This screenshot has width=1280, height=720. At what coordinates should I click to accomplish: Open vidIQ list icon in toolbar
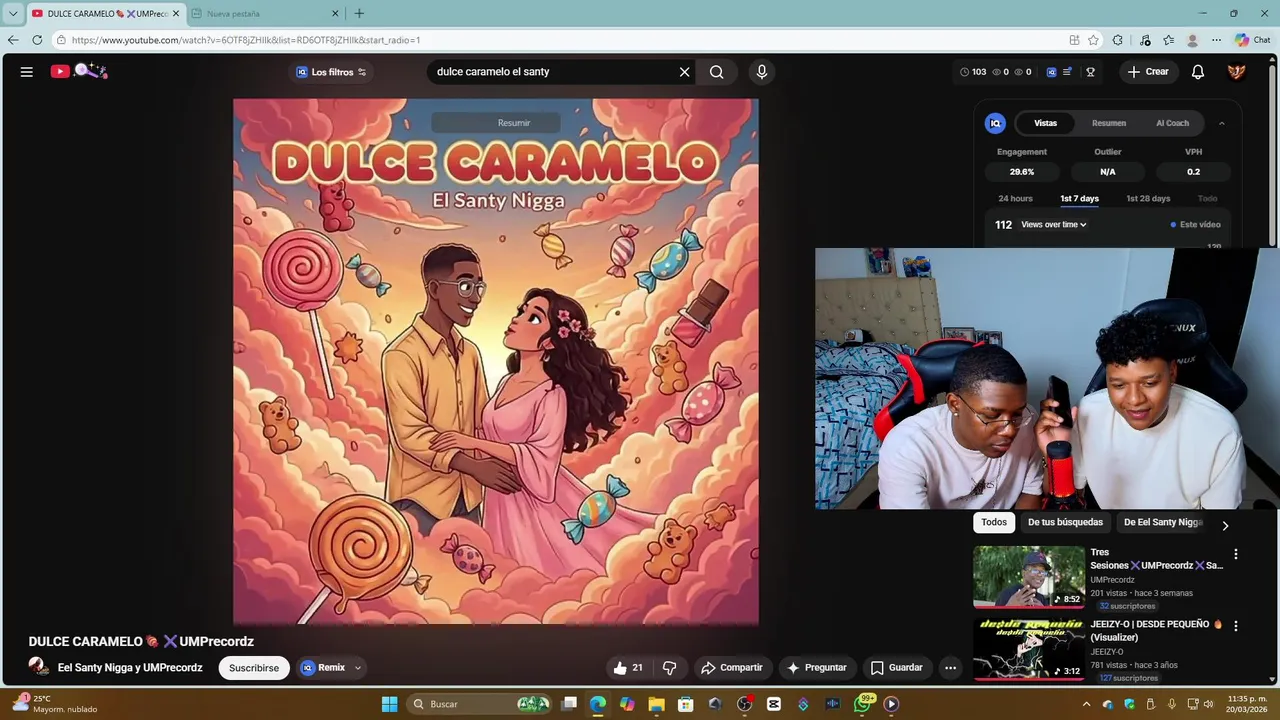[1068, 72]
